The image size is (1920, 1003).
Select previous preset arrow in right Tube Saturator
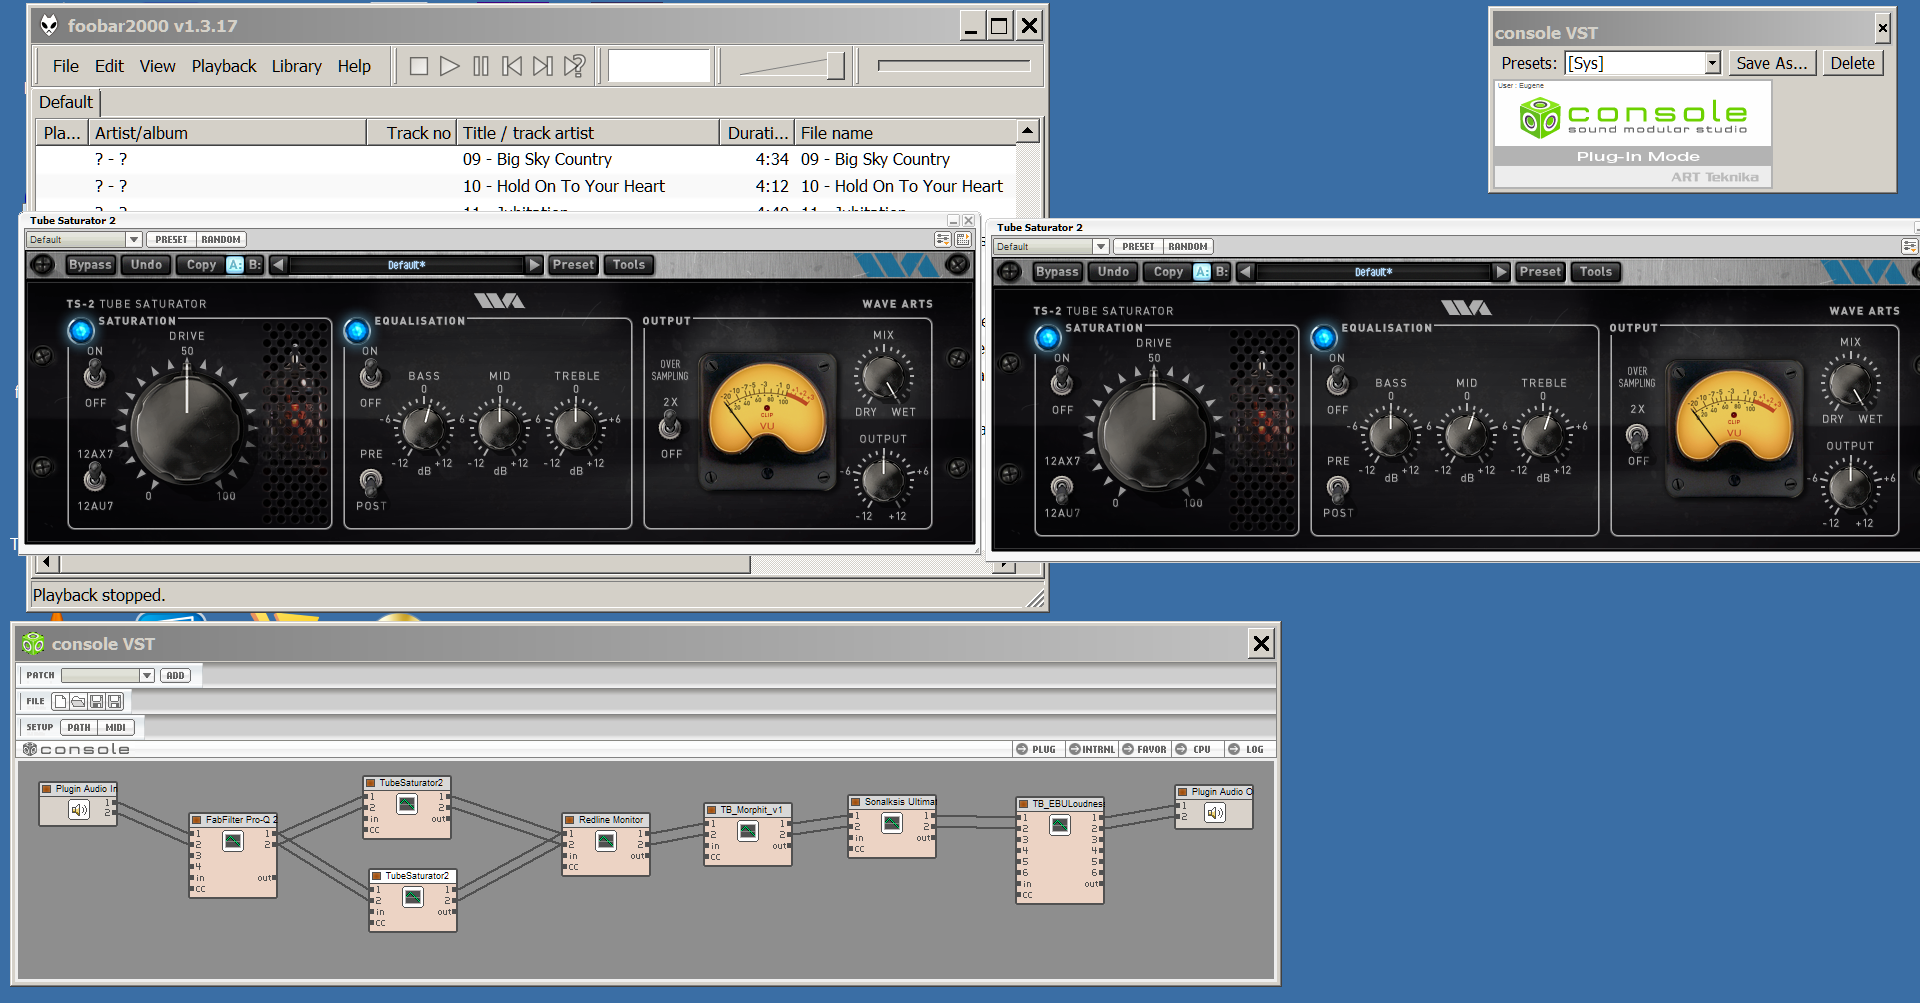click(x=1246, y=272)
